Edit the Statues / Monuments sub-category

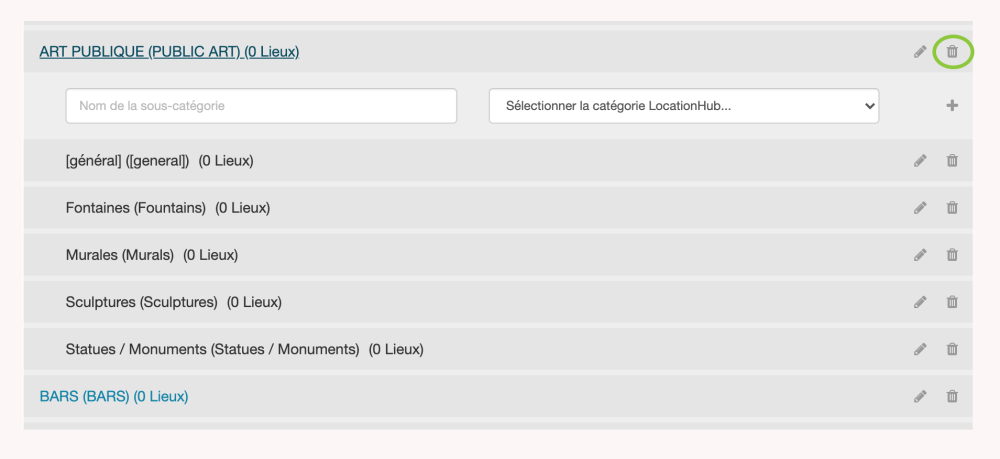tap(920, 350)
